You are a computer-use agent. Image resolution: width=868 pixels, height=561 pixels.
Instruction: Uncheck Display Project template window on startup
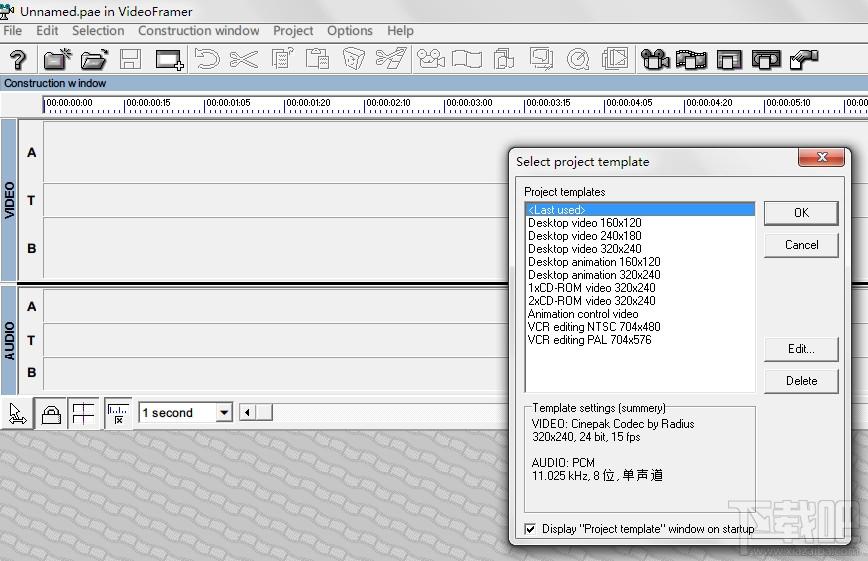(530, 529)
